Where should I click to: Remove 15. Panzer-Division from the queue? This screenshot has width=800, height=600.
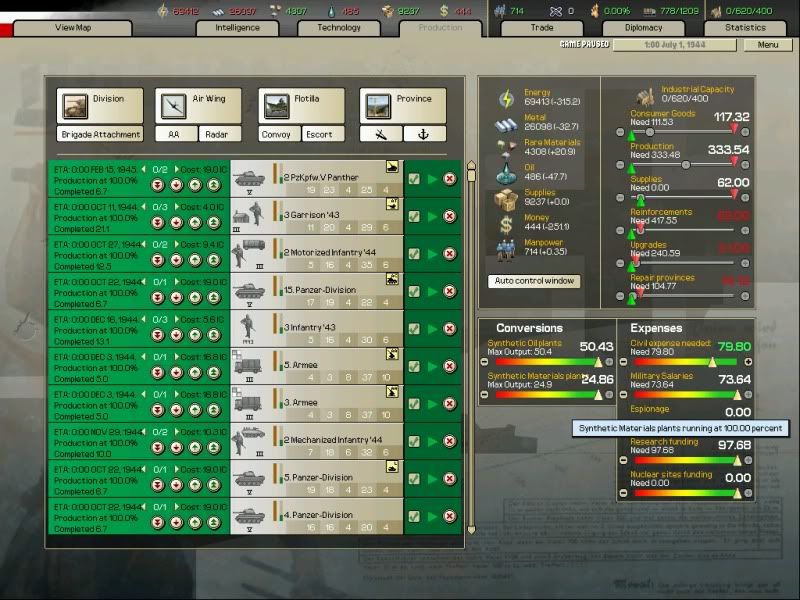pyautogui.click(x=450, y=291)
